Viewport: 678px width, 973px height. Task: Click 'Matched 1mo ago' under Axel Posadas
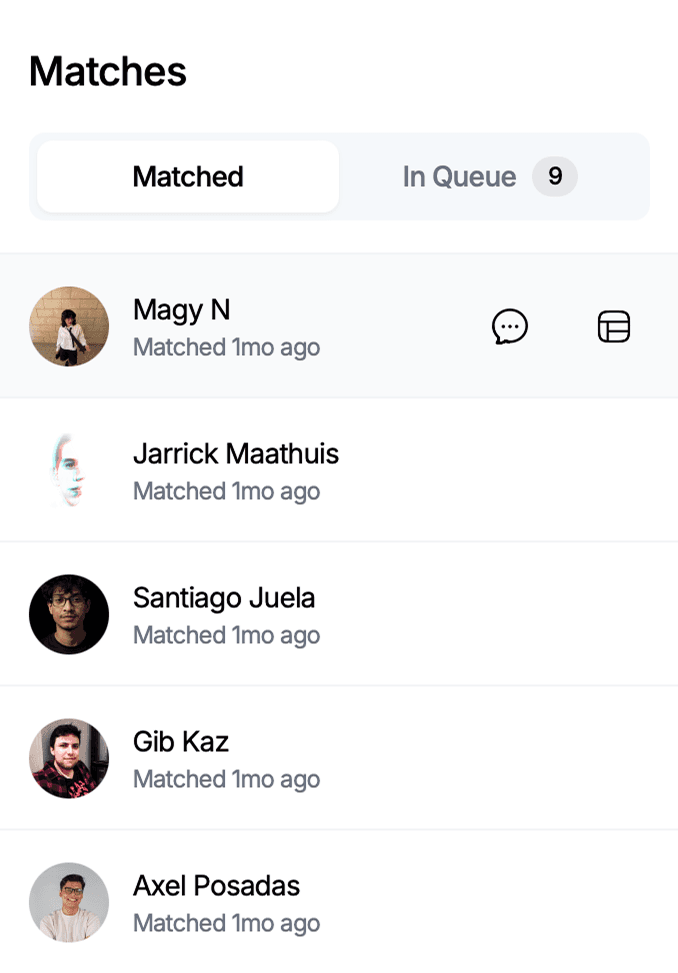coord(226,923)
